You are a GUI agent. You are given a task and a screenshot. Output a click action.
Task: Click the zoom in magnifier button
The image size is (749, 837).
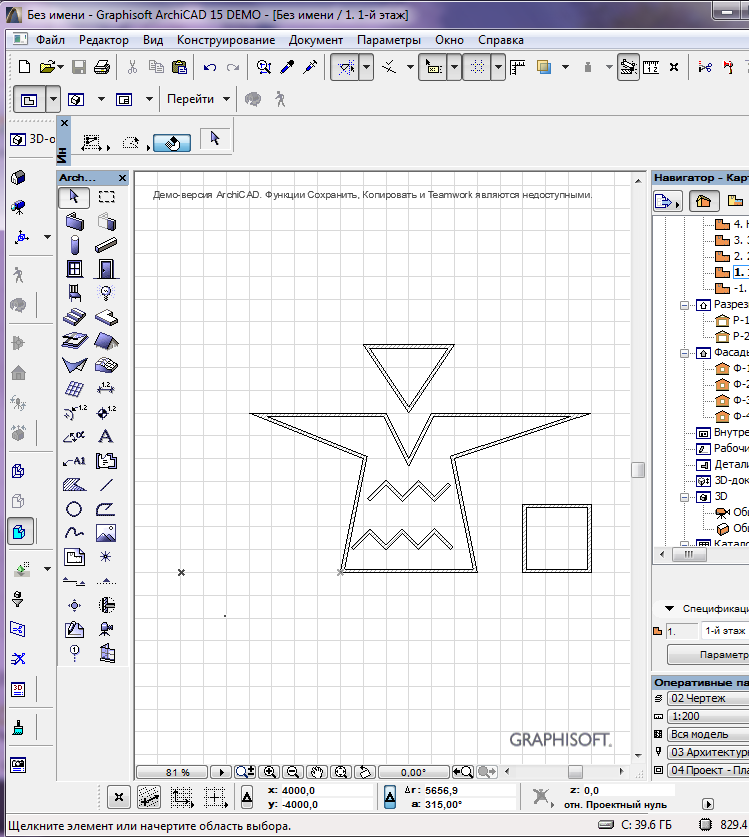coord(270,772)
